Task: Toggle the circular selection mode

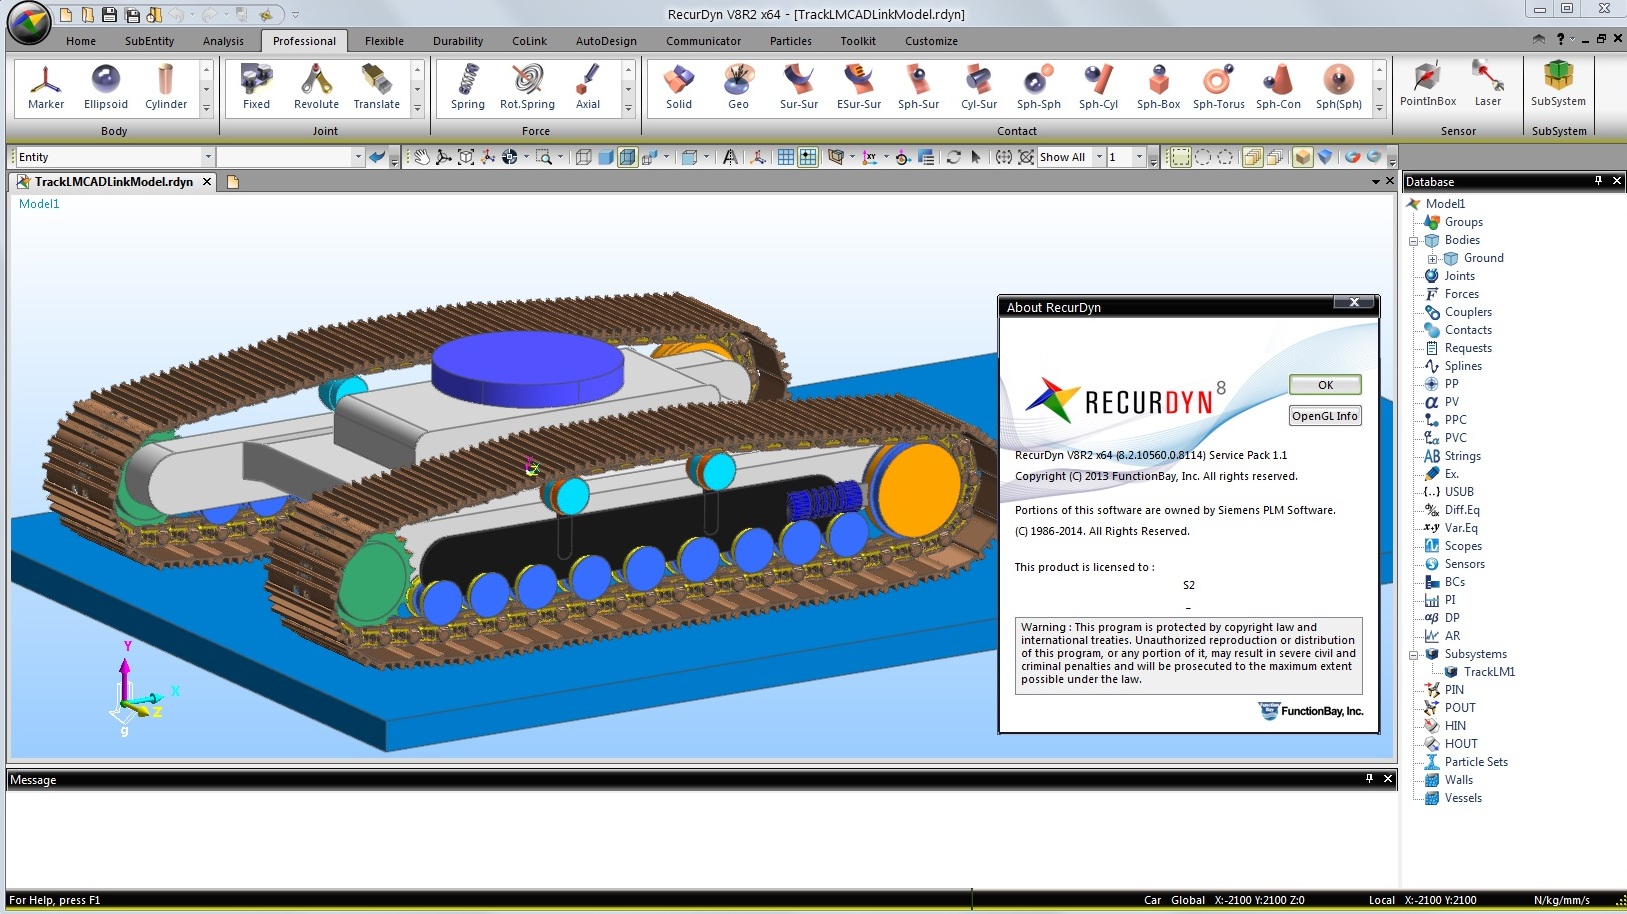Action: (x=1203, y=157)
